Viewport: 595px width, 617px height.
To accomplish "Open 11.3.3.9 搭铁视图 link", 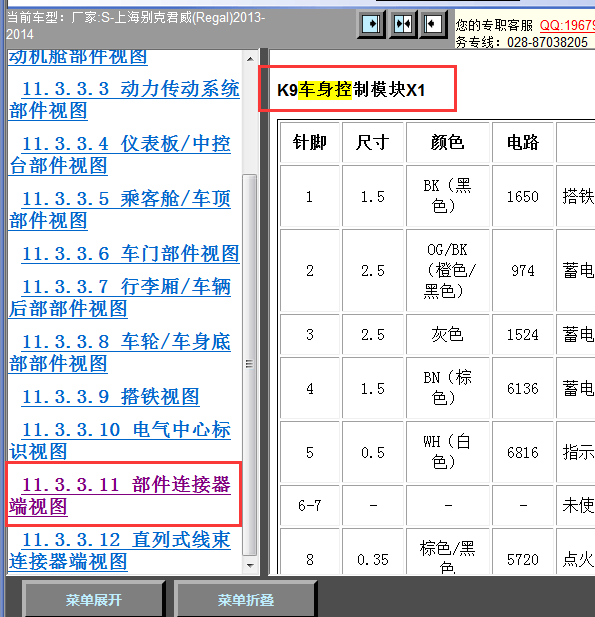I will pos(110,396).
